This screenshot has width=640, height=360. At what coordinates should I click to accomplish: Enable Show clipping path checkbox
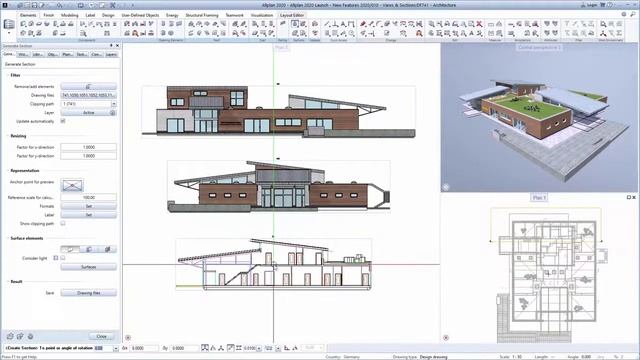click(63, 224)
